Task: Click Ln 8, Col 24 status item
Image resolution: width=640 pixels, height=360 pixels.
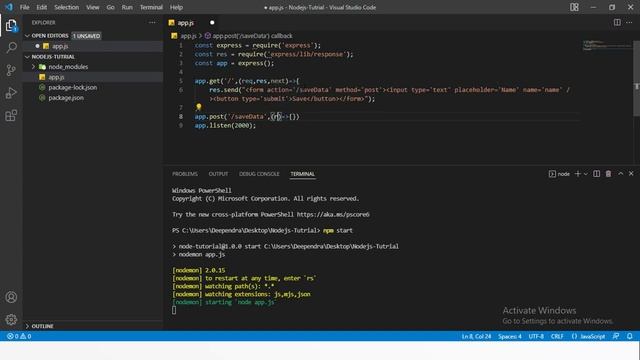Action: coord(476,336)
